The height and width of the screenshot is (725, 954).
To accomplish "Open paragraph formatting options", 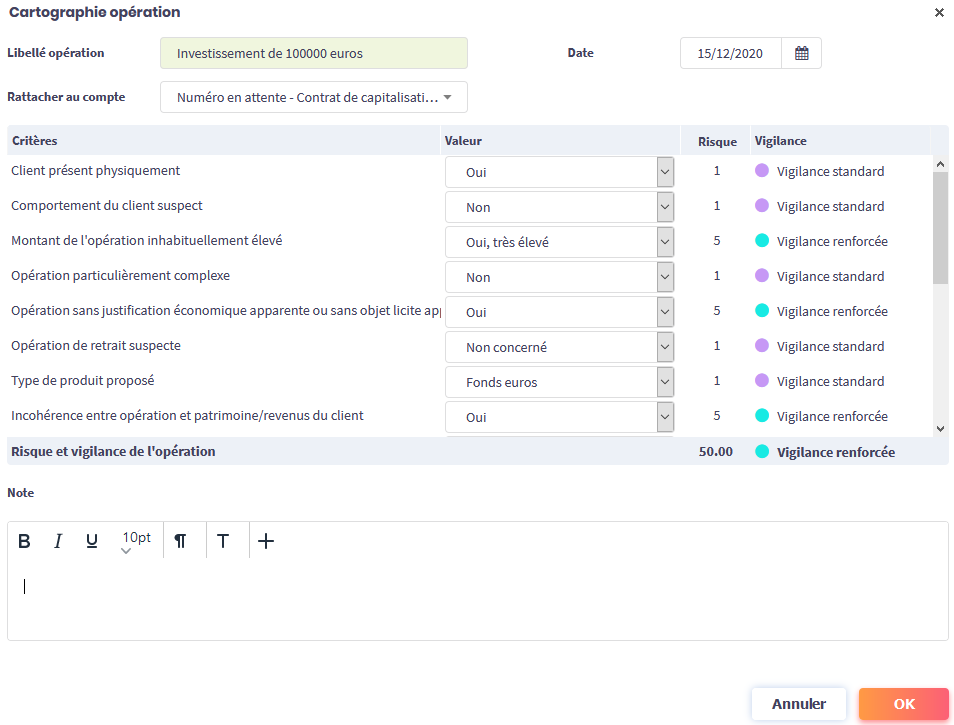I will pos(180,541).
